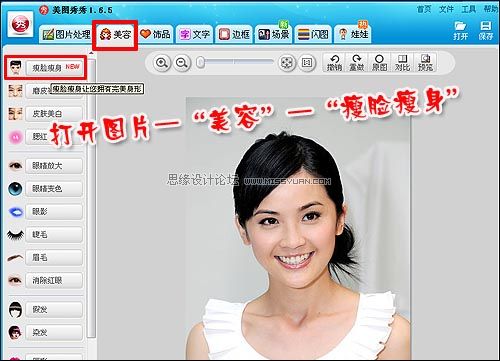Click the 染发 button
The image size is (500, 361).
click(x=54, y=333)
